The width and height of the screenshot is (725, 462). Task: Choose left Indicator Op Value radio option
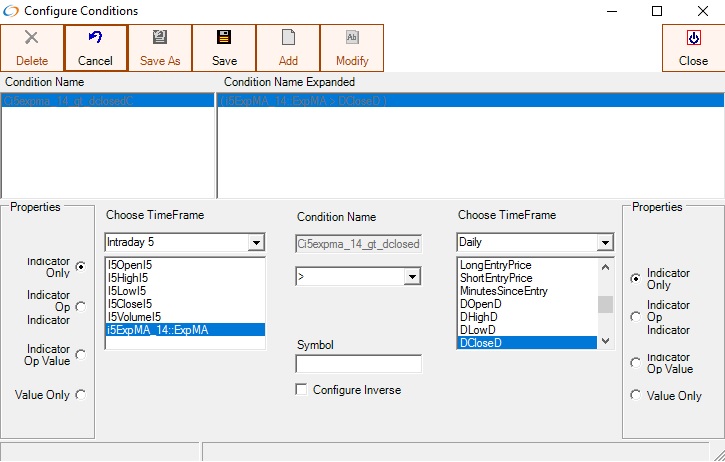[81, 354]
